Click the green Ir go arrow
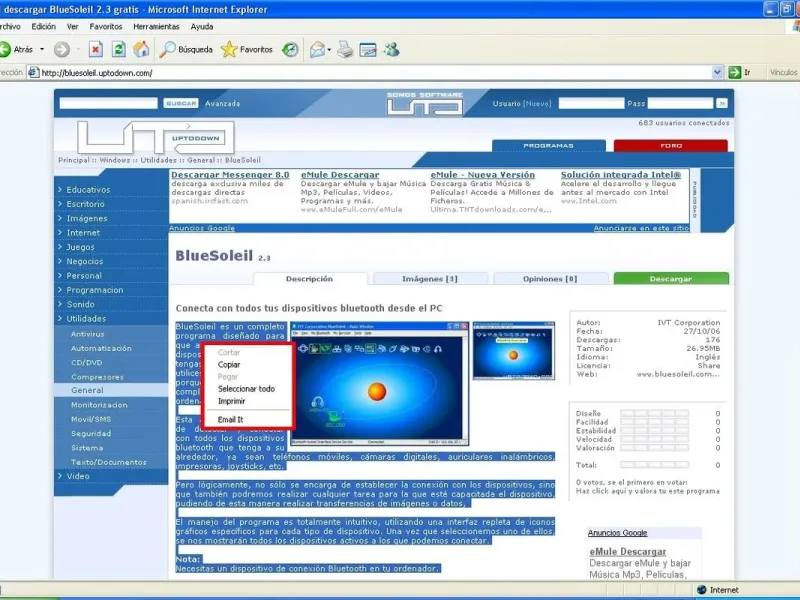The image size is (800, 600). (734, 72)
